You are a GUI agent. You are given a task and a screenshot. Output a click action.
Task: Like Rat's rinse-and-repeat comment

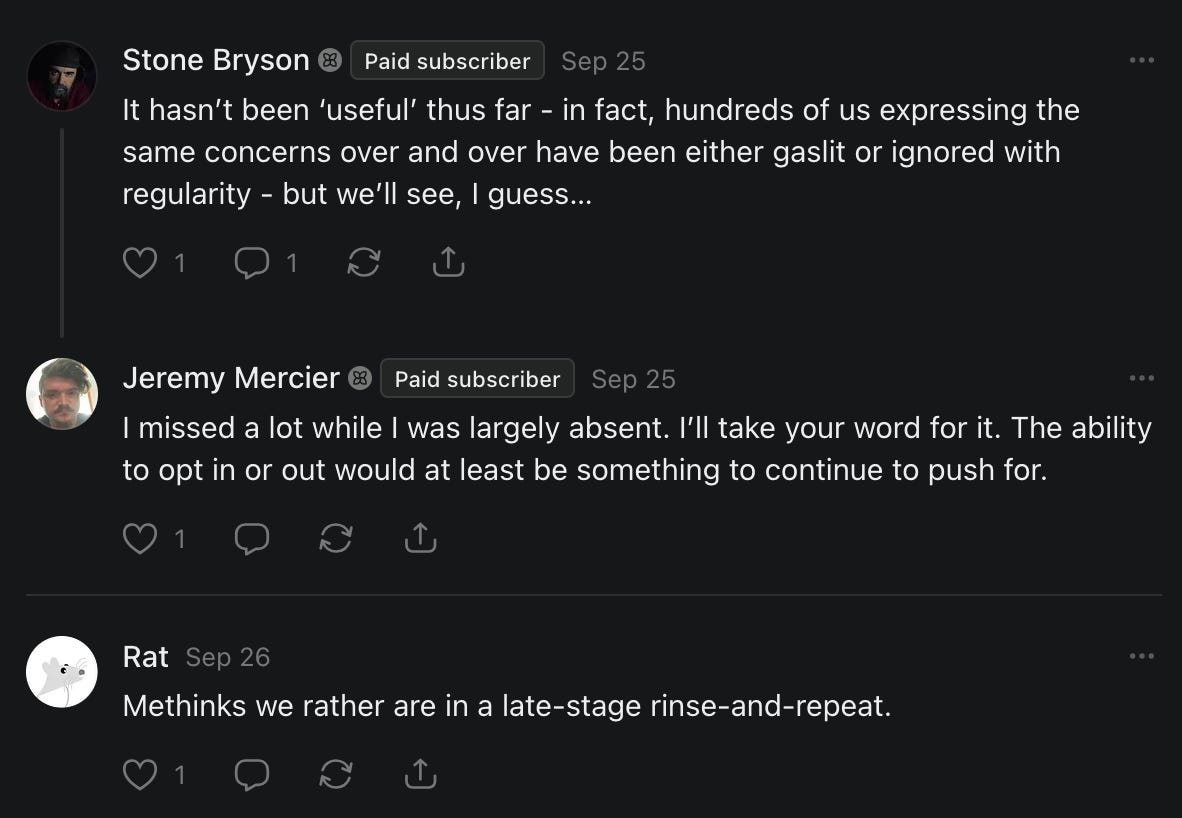(x=140, y=774)
